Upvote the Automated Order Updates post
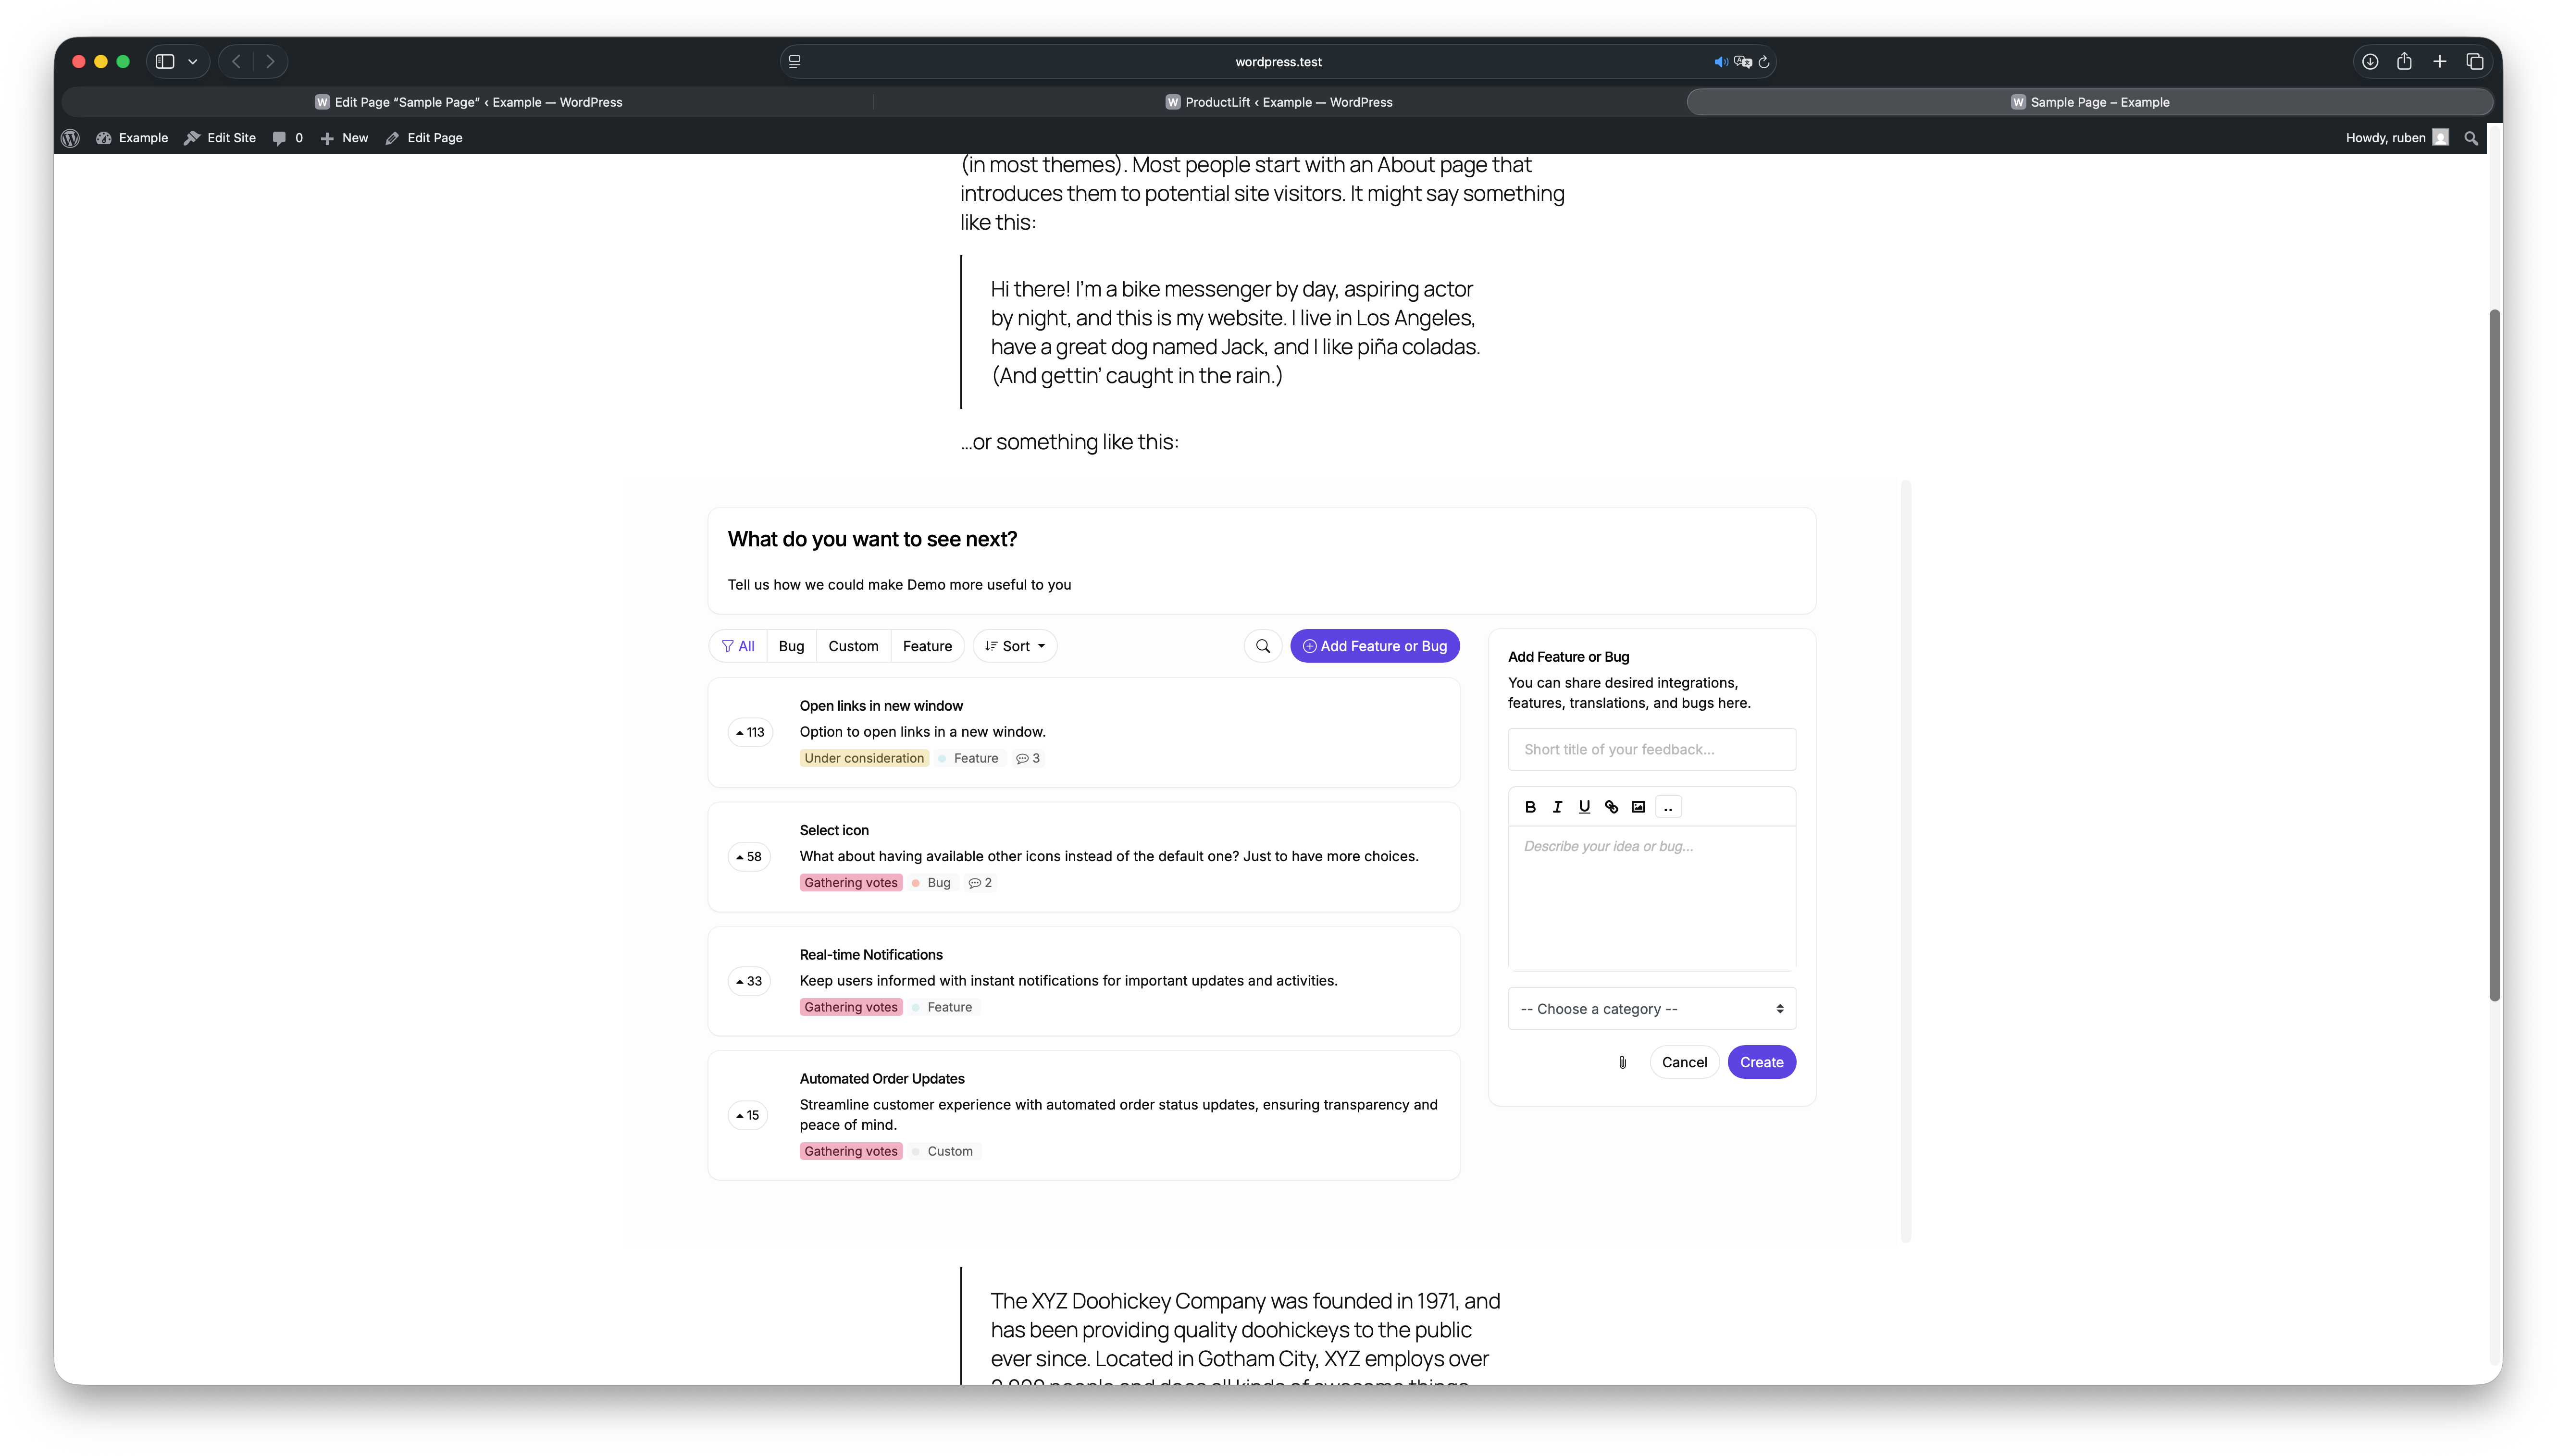The width and height of the screenshot is (2557, 1456). coord(748,1115)
